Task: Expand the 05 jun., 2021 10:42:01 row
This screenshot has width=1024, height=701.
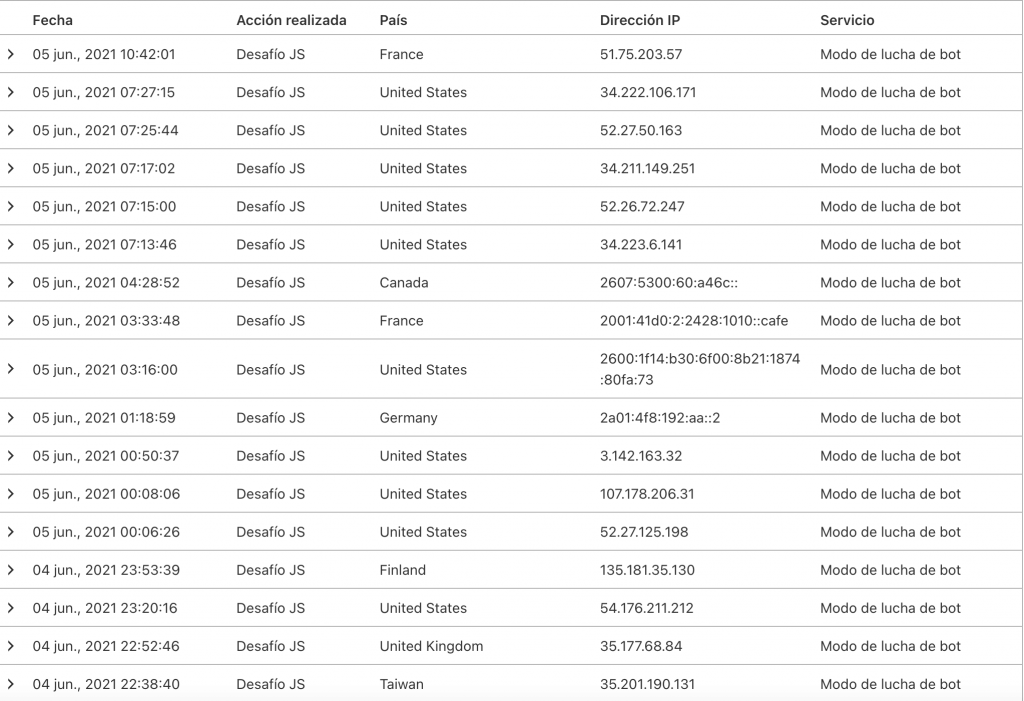Action: (x=11, y=54)
